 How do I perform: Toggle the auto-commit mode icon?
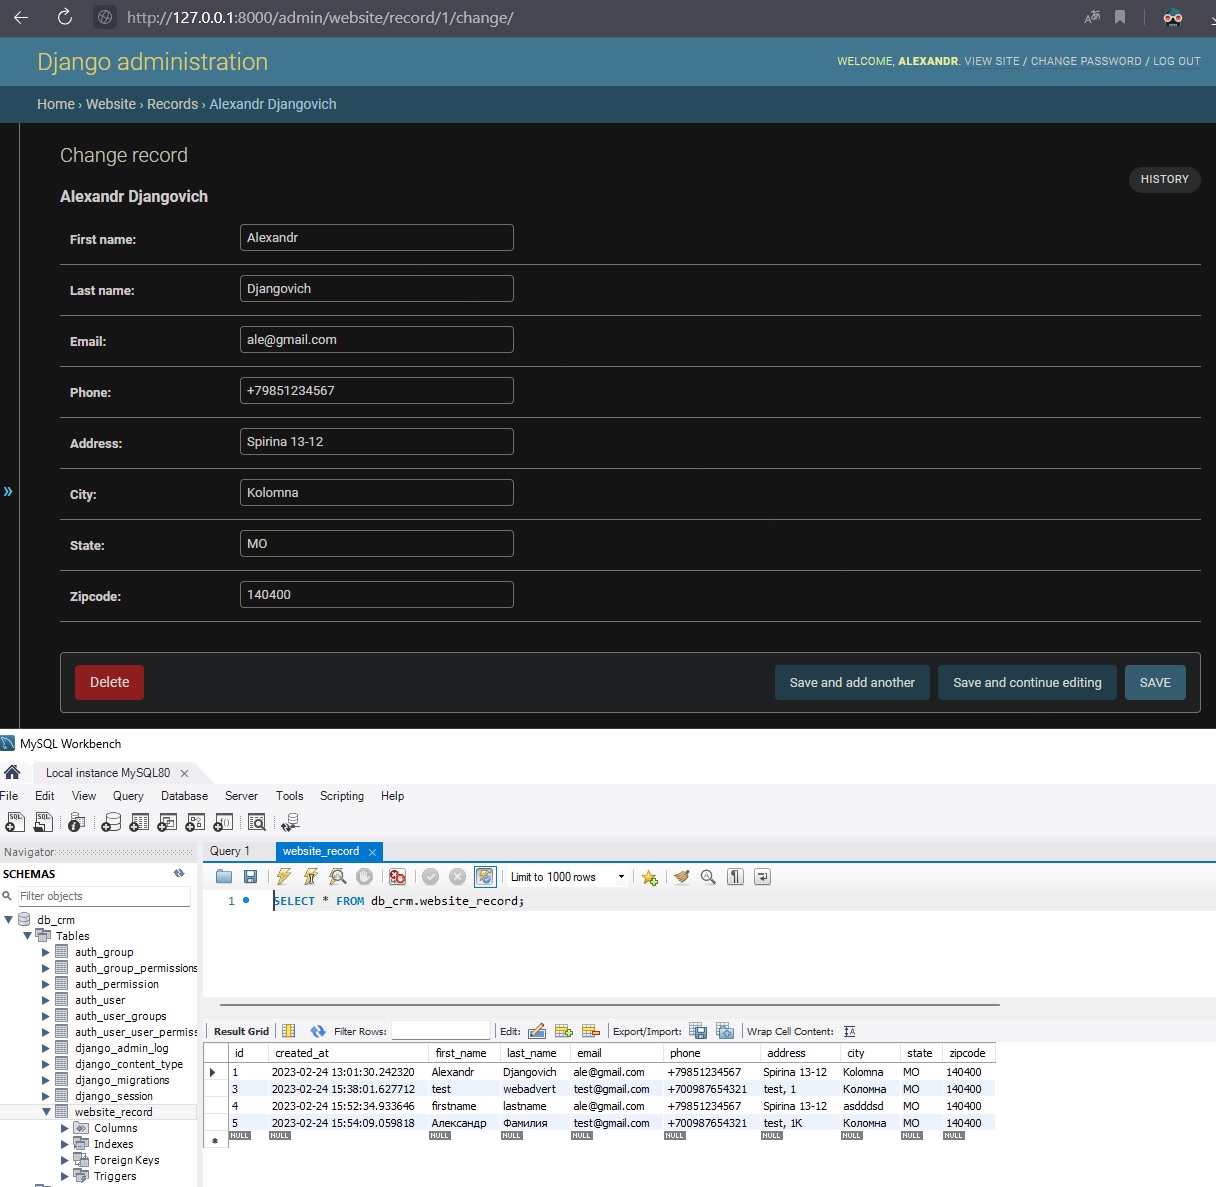(x=485, y=877)
